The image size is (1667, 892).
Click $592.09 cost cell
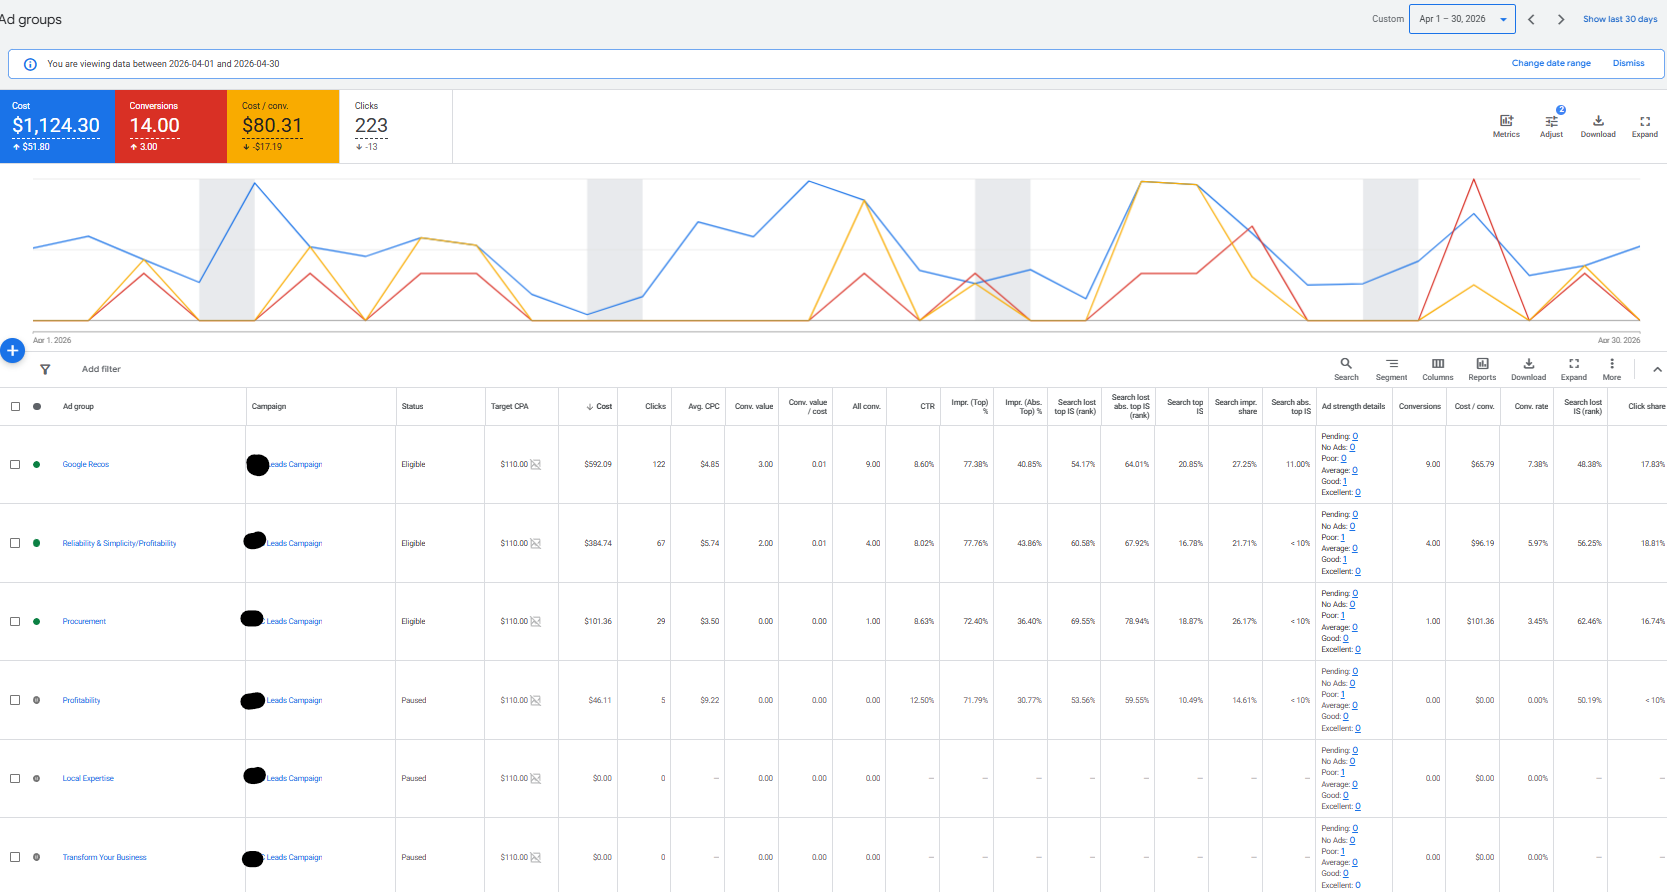[x=598, y=464]
